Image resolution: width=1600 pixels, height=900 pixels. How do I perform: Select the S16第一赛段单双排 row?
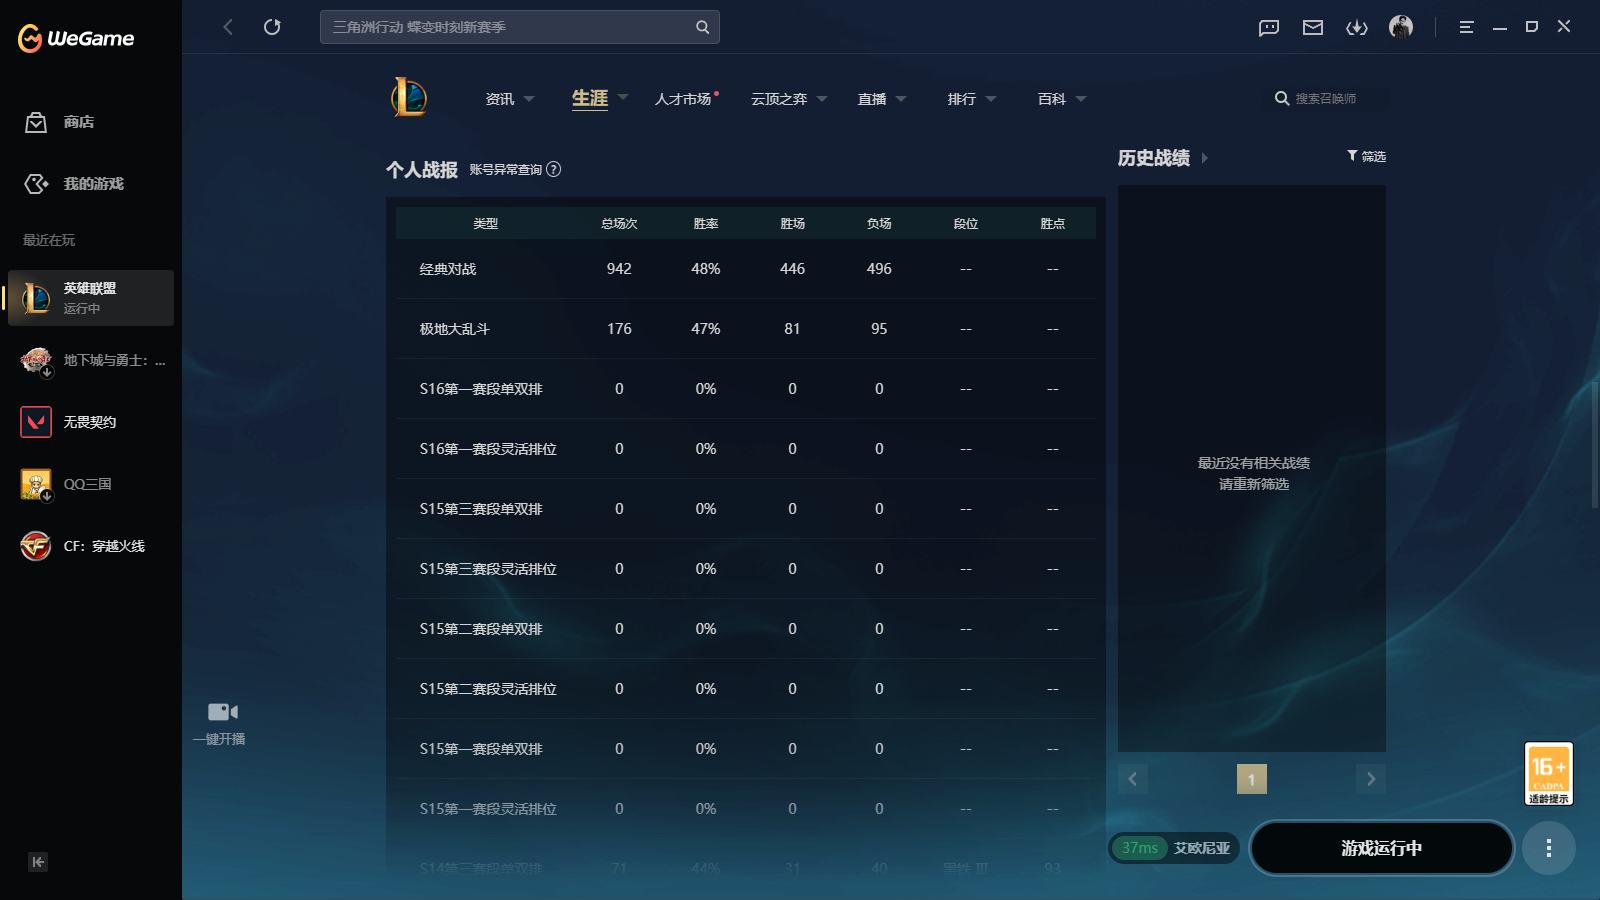pos(746,389)
